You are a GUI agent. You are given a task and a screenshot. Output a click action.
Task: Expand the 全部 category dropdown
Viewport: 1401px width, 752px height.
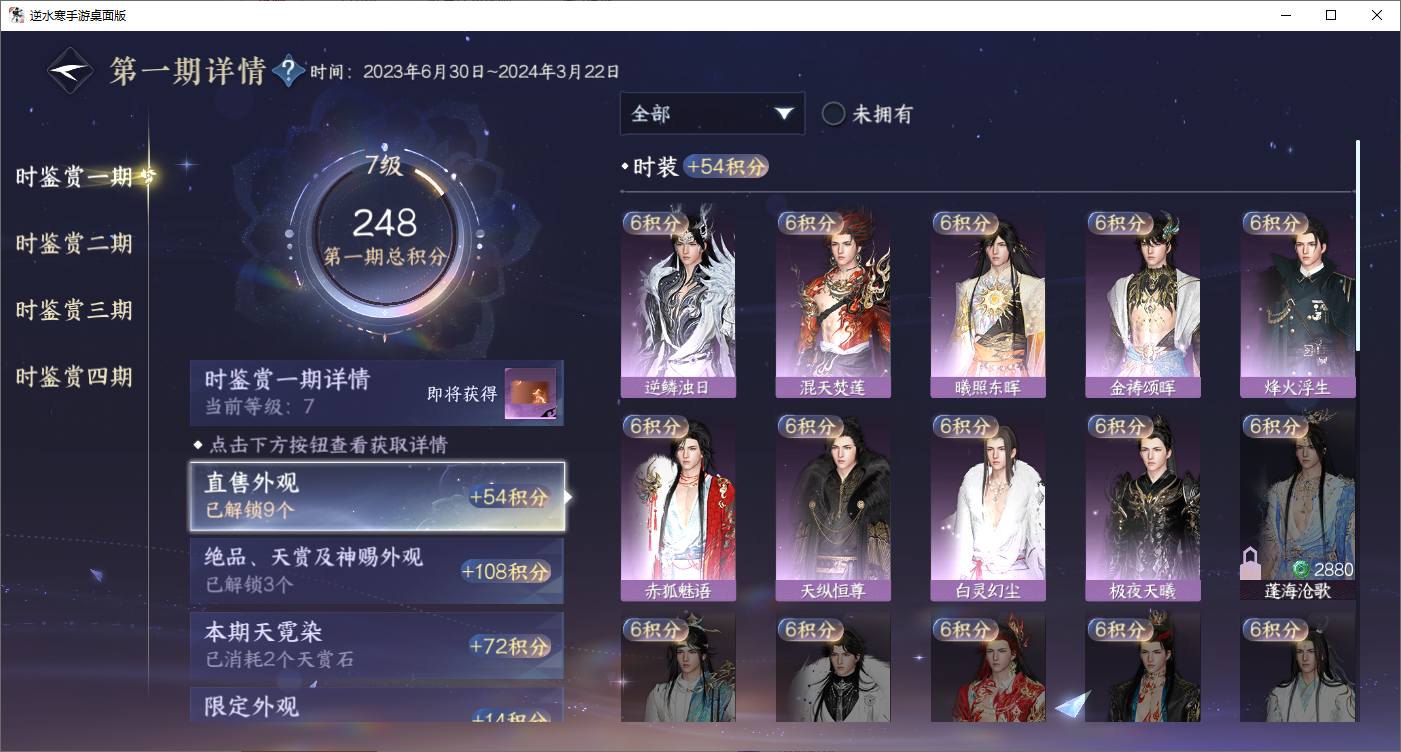tap(712, 113)
